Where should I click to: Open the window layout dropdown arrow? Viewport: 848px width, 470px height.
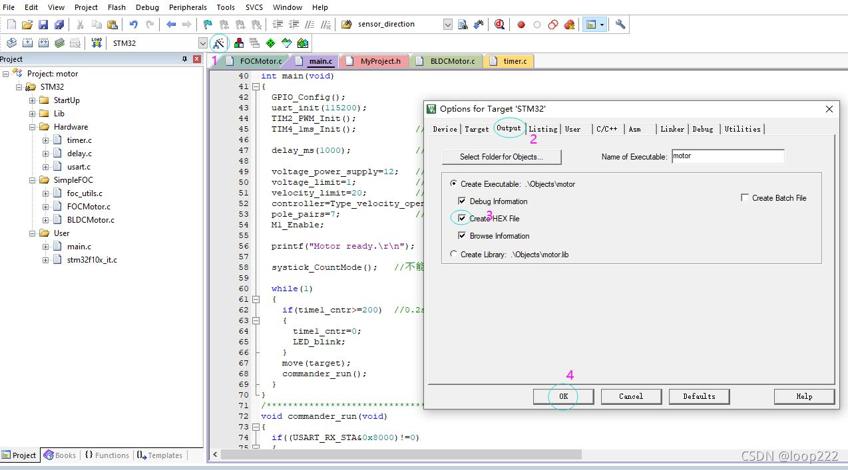[x=602, y=24]
